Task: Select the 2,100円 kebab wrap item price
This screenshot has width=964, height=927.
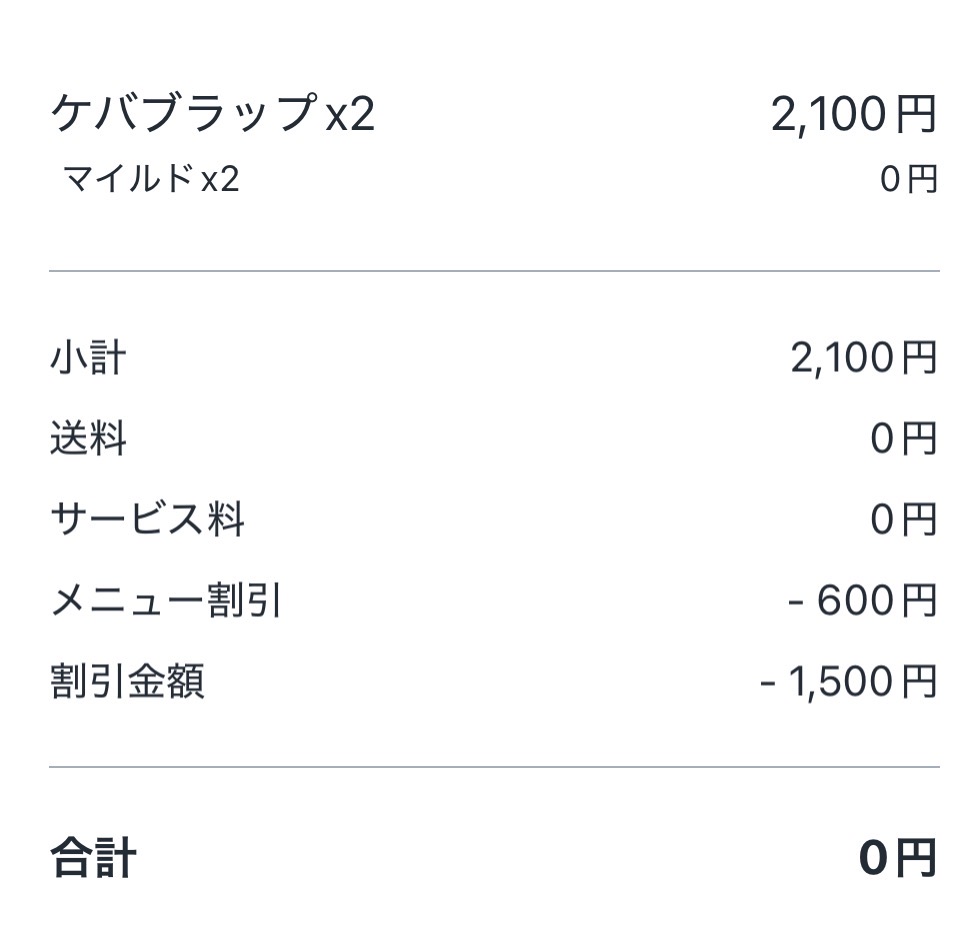Action: point(853,115)
